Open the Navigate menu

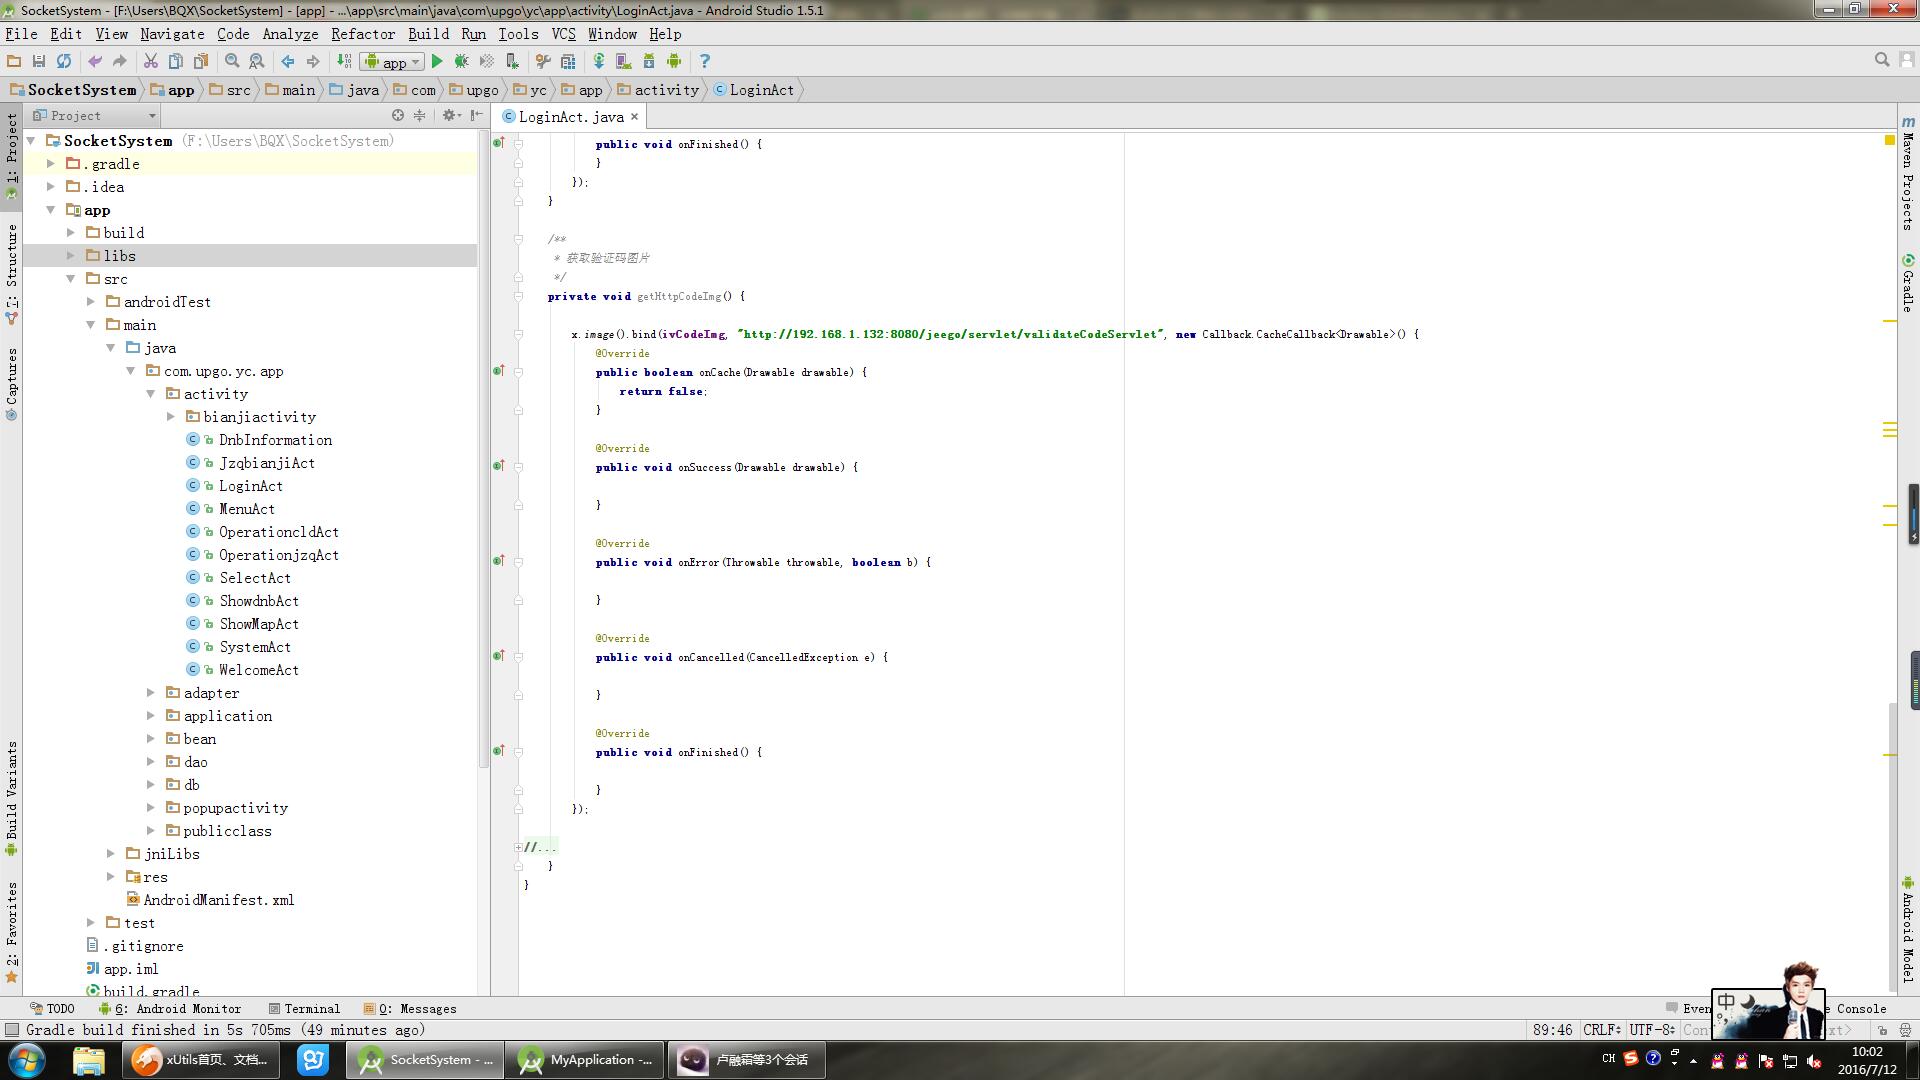[172, 34]
